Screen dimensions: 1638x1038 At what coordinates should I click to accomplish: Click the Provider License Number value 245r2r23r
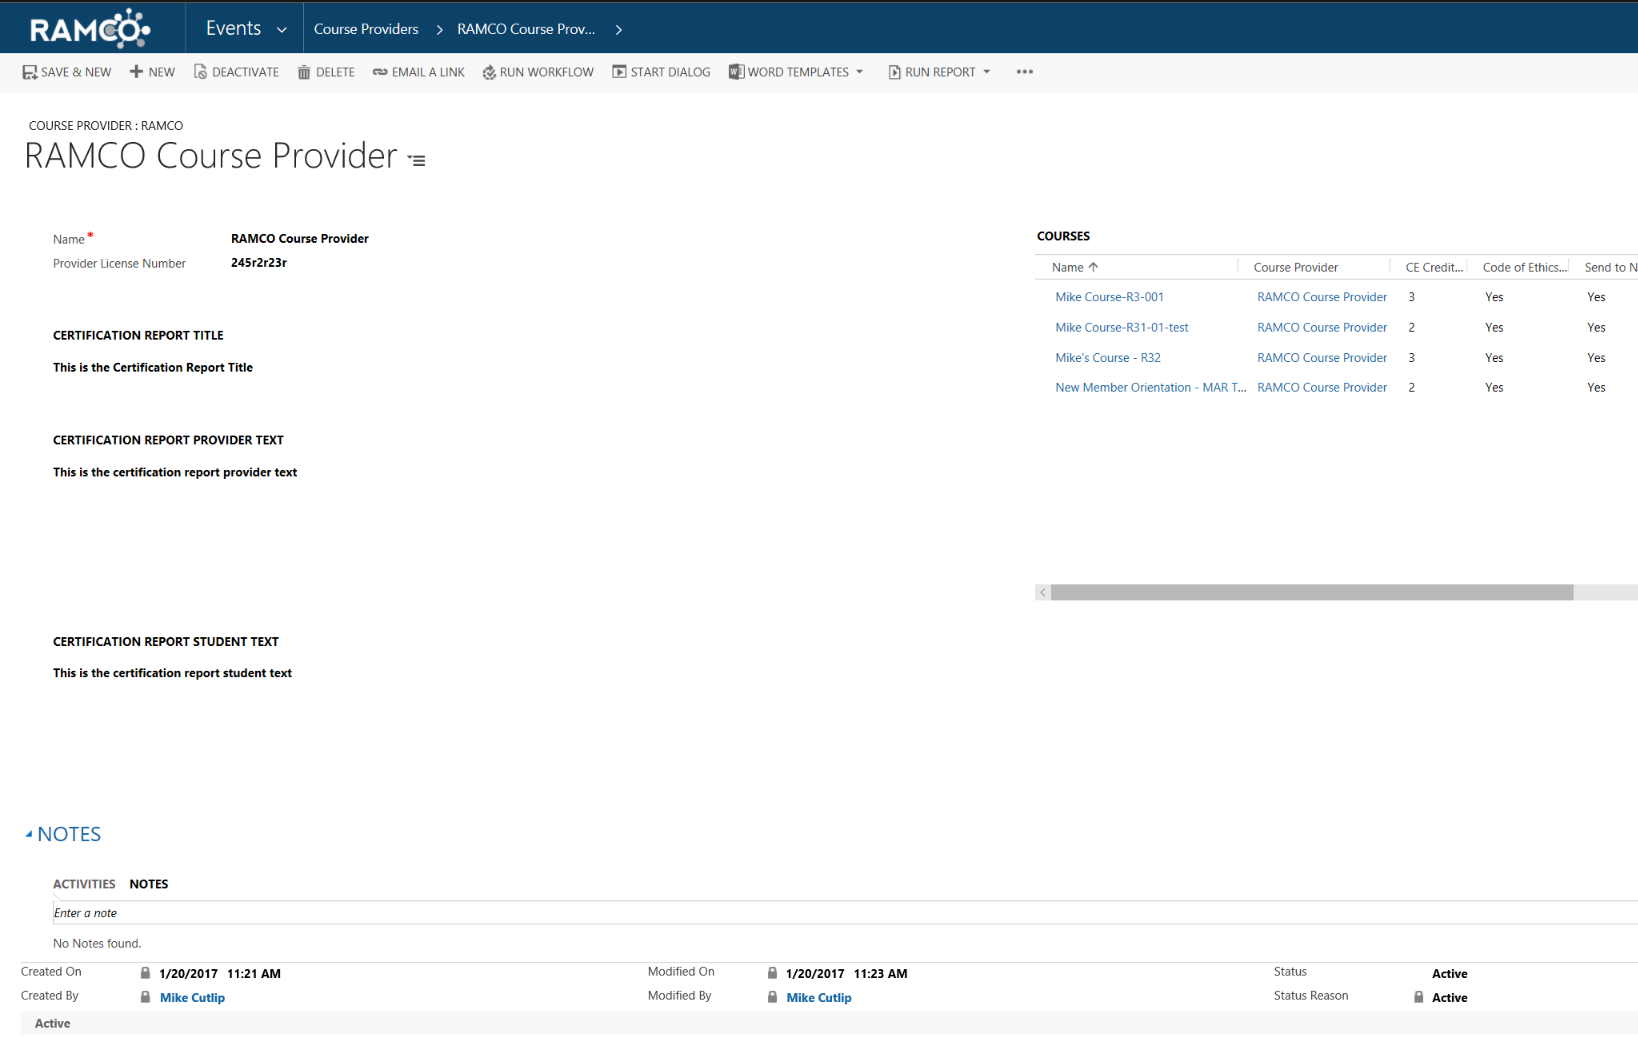pos(258,263)
